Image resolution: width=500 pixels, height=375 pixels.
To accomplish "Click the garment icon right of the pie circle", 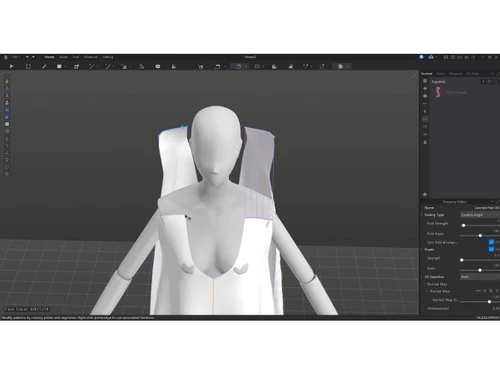I will tap(291, 66).
